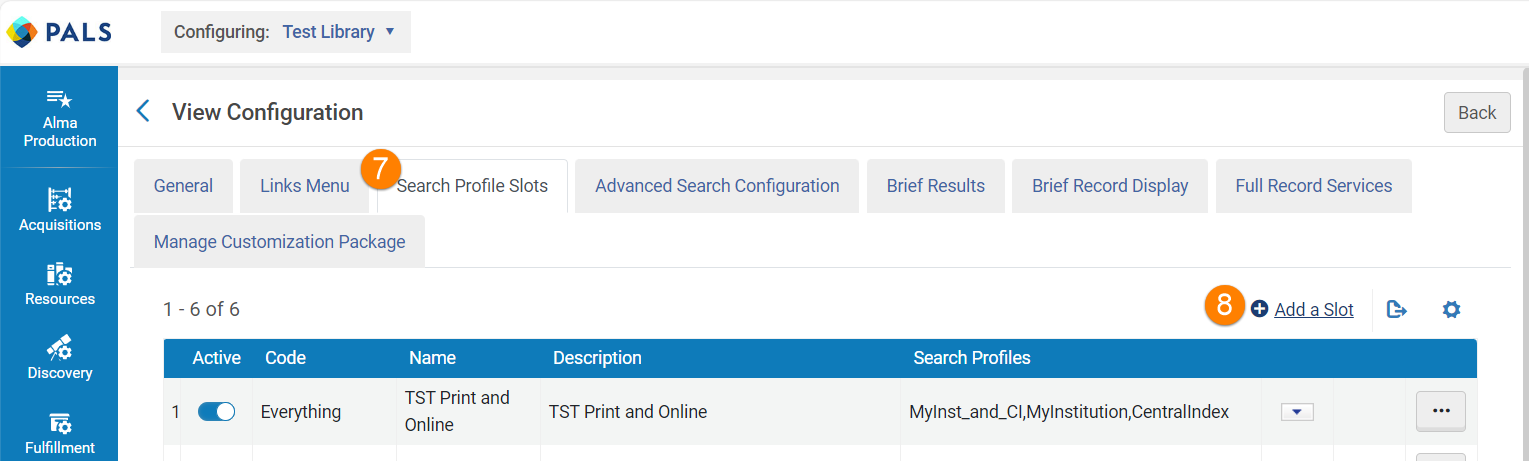The image size is (1529, 461).
Task: Open the Acquisitions sidebar icon
Action: (60, 199)
